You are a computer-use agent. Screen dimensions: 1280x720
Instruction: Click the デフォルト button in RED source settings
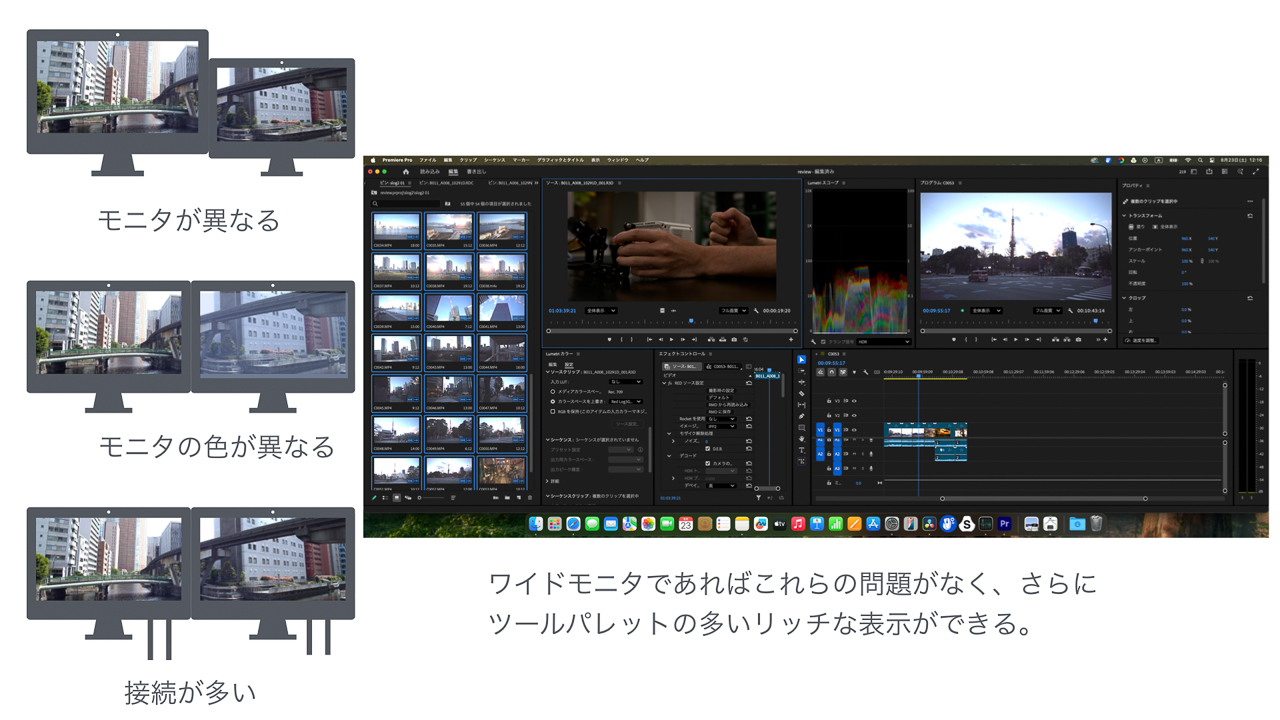tap(719, 397)
